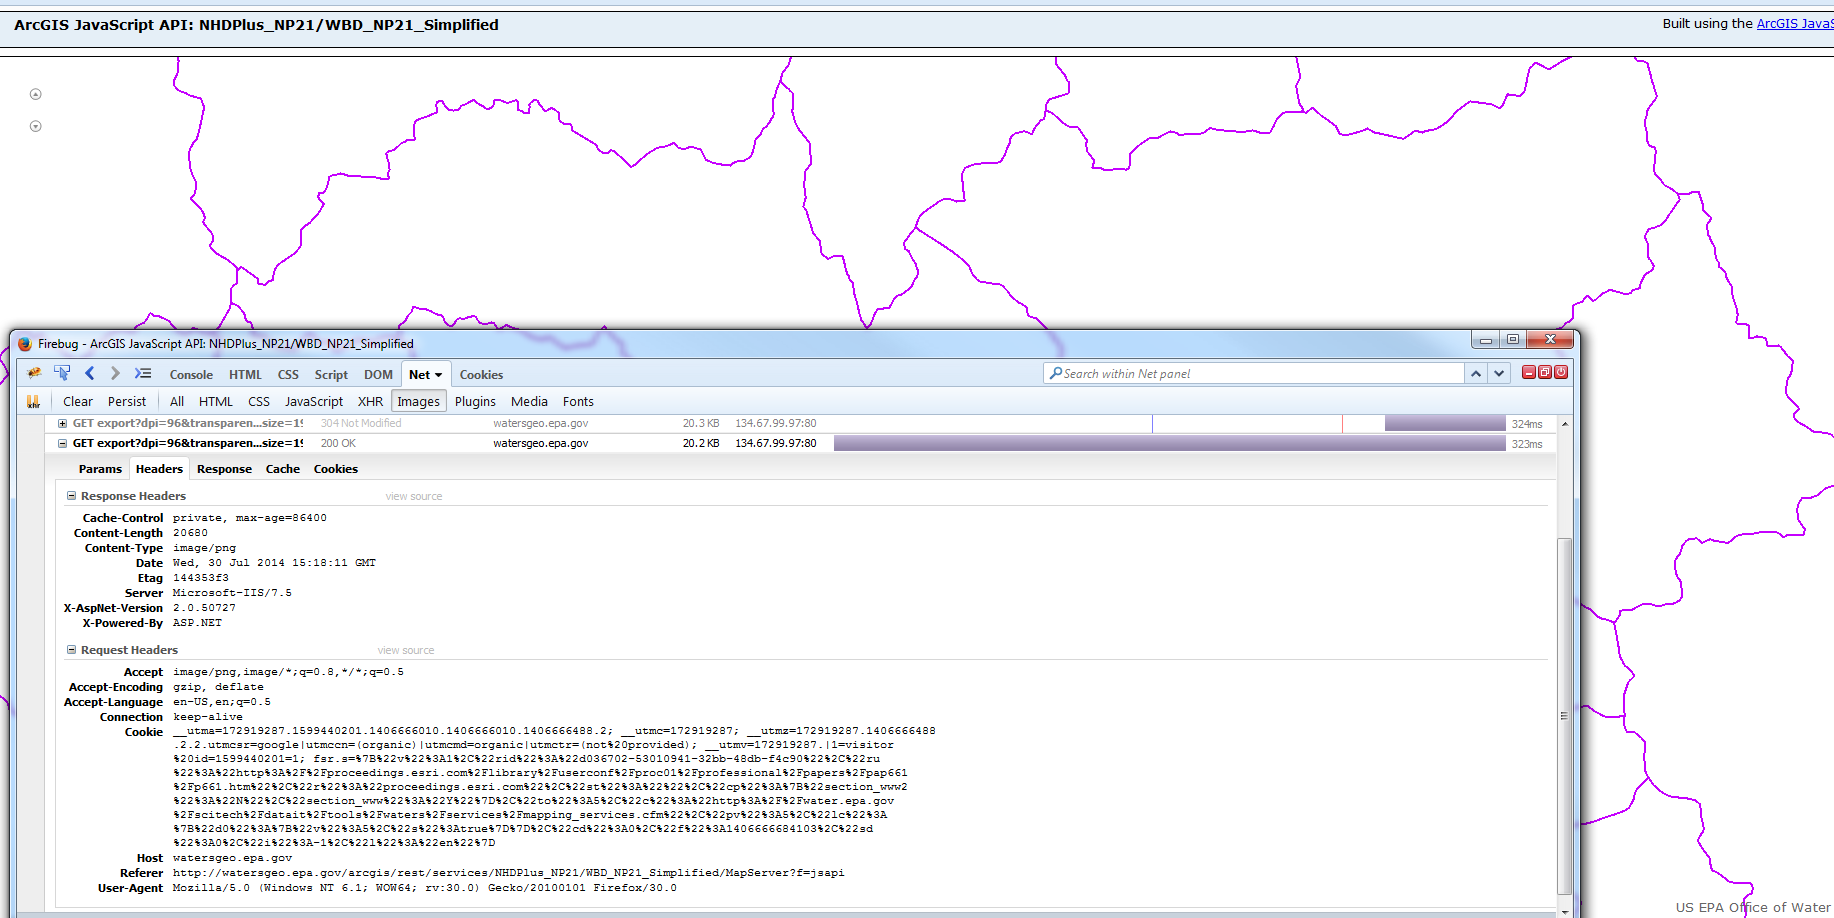Viewport: 1834px width, 918px height.
Task: Click the Content-Length value 20680
Action: (x=190, y=533)
